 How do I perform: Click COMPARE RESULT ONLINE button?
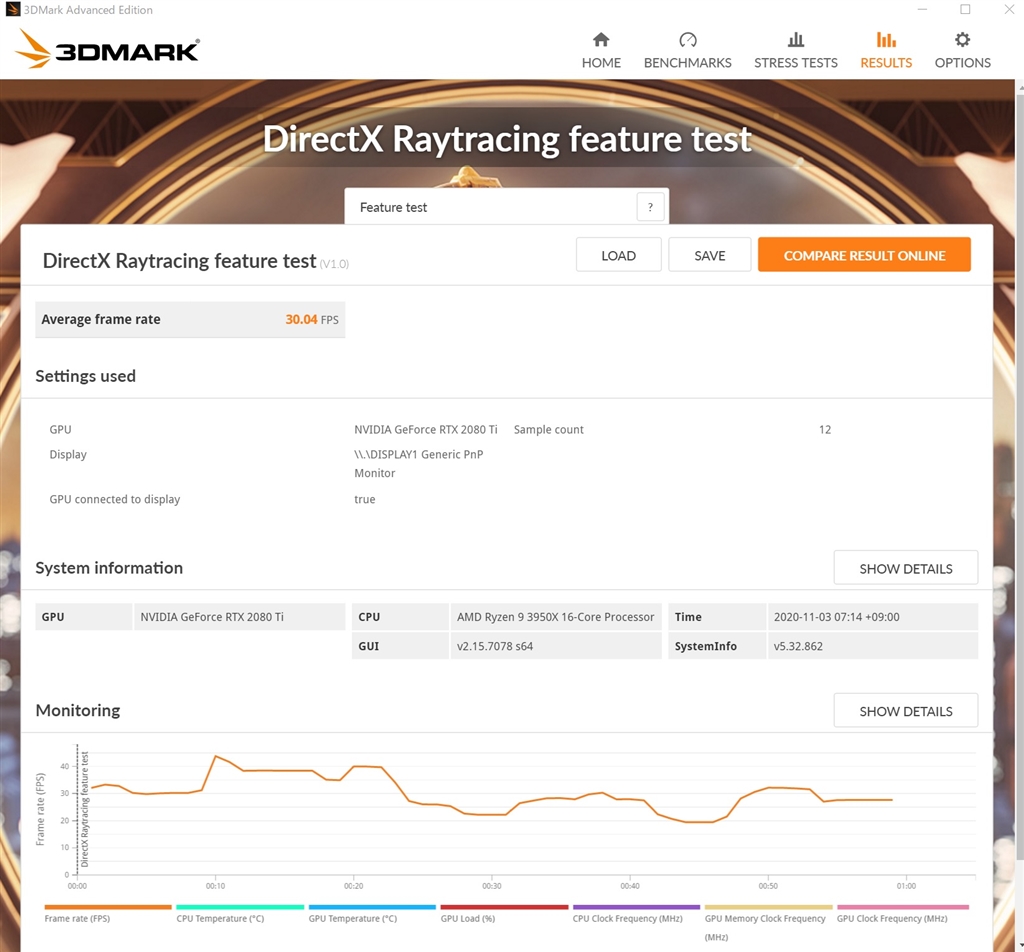pos(864,255)
